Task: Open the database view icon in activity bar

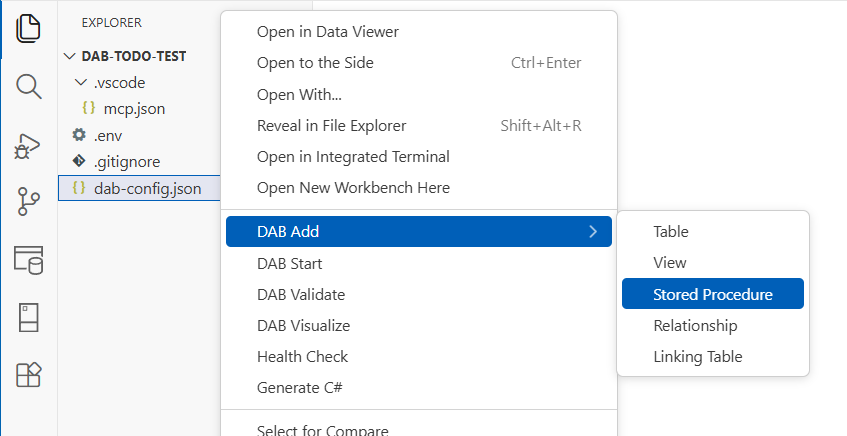Action: [28, 260]
